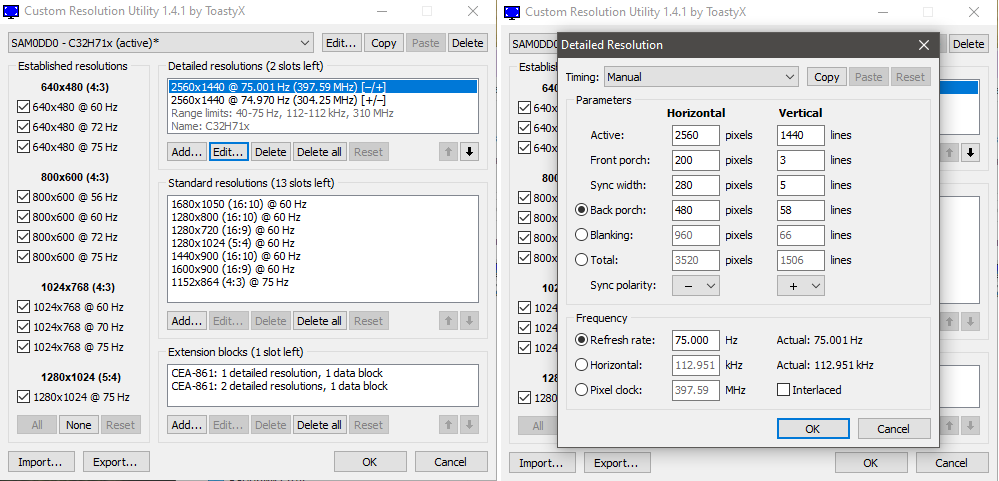Click Export... button in right background window
Screen dimensions: 999x481
coord(617,463)
